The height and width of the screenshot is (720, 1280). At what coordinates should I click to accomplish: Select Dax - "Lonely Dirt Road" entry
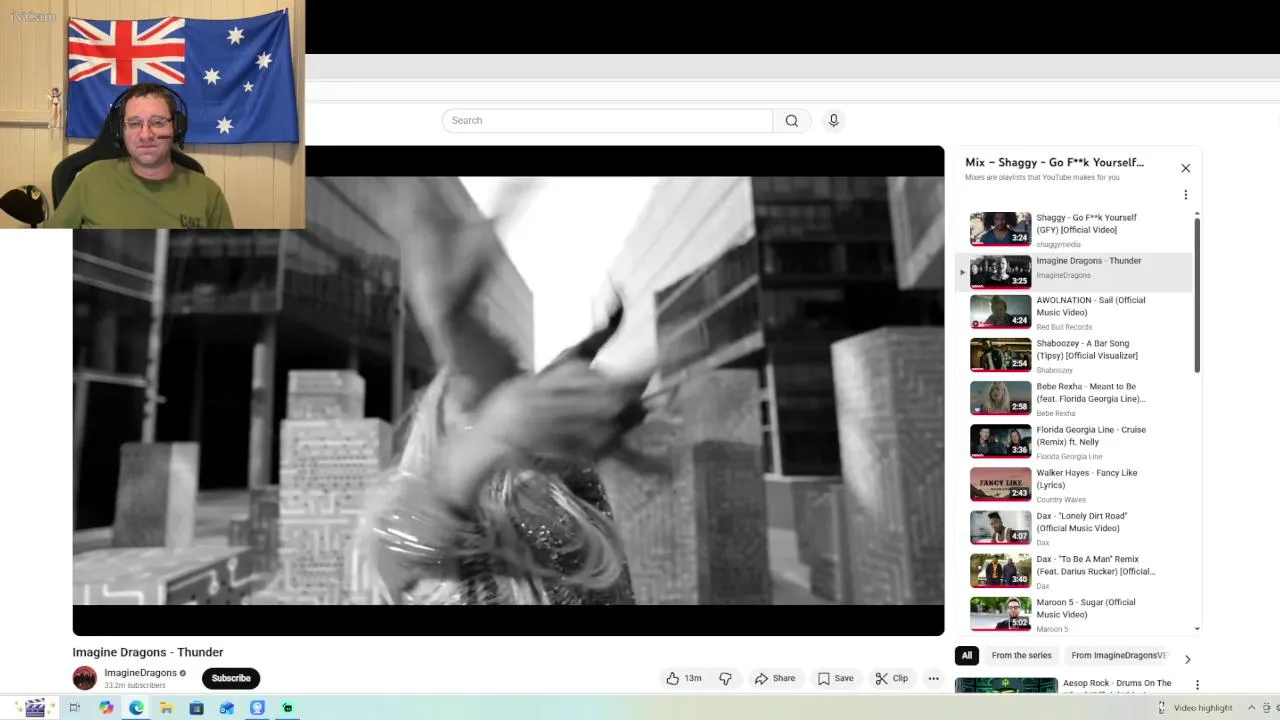click(1075, 527)
